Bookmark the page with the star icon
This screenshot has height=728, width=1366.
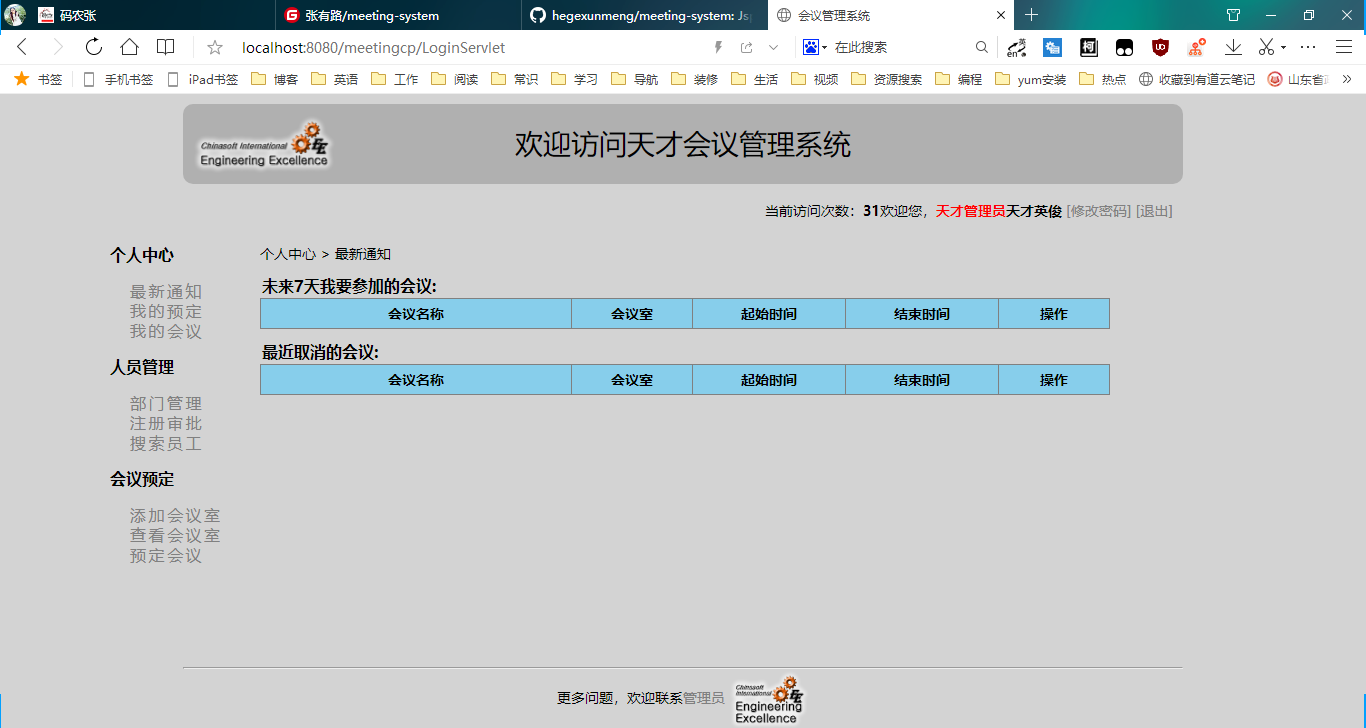214,46
